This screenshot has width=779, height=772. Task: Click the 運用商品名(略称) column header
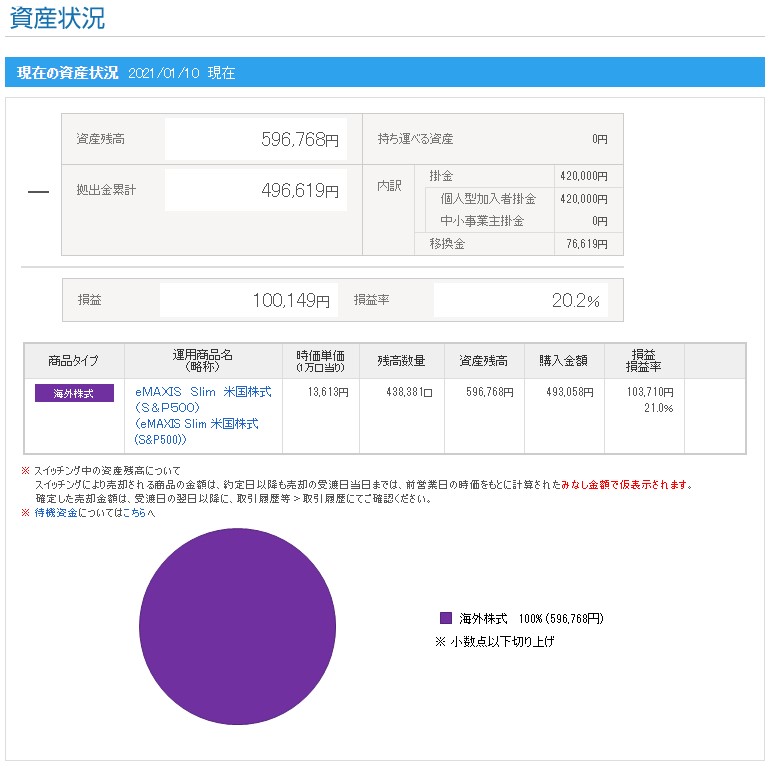203,361
